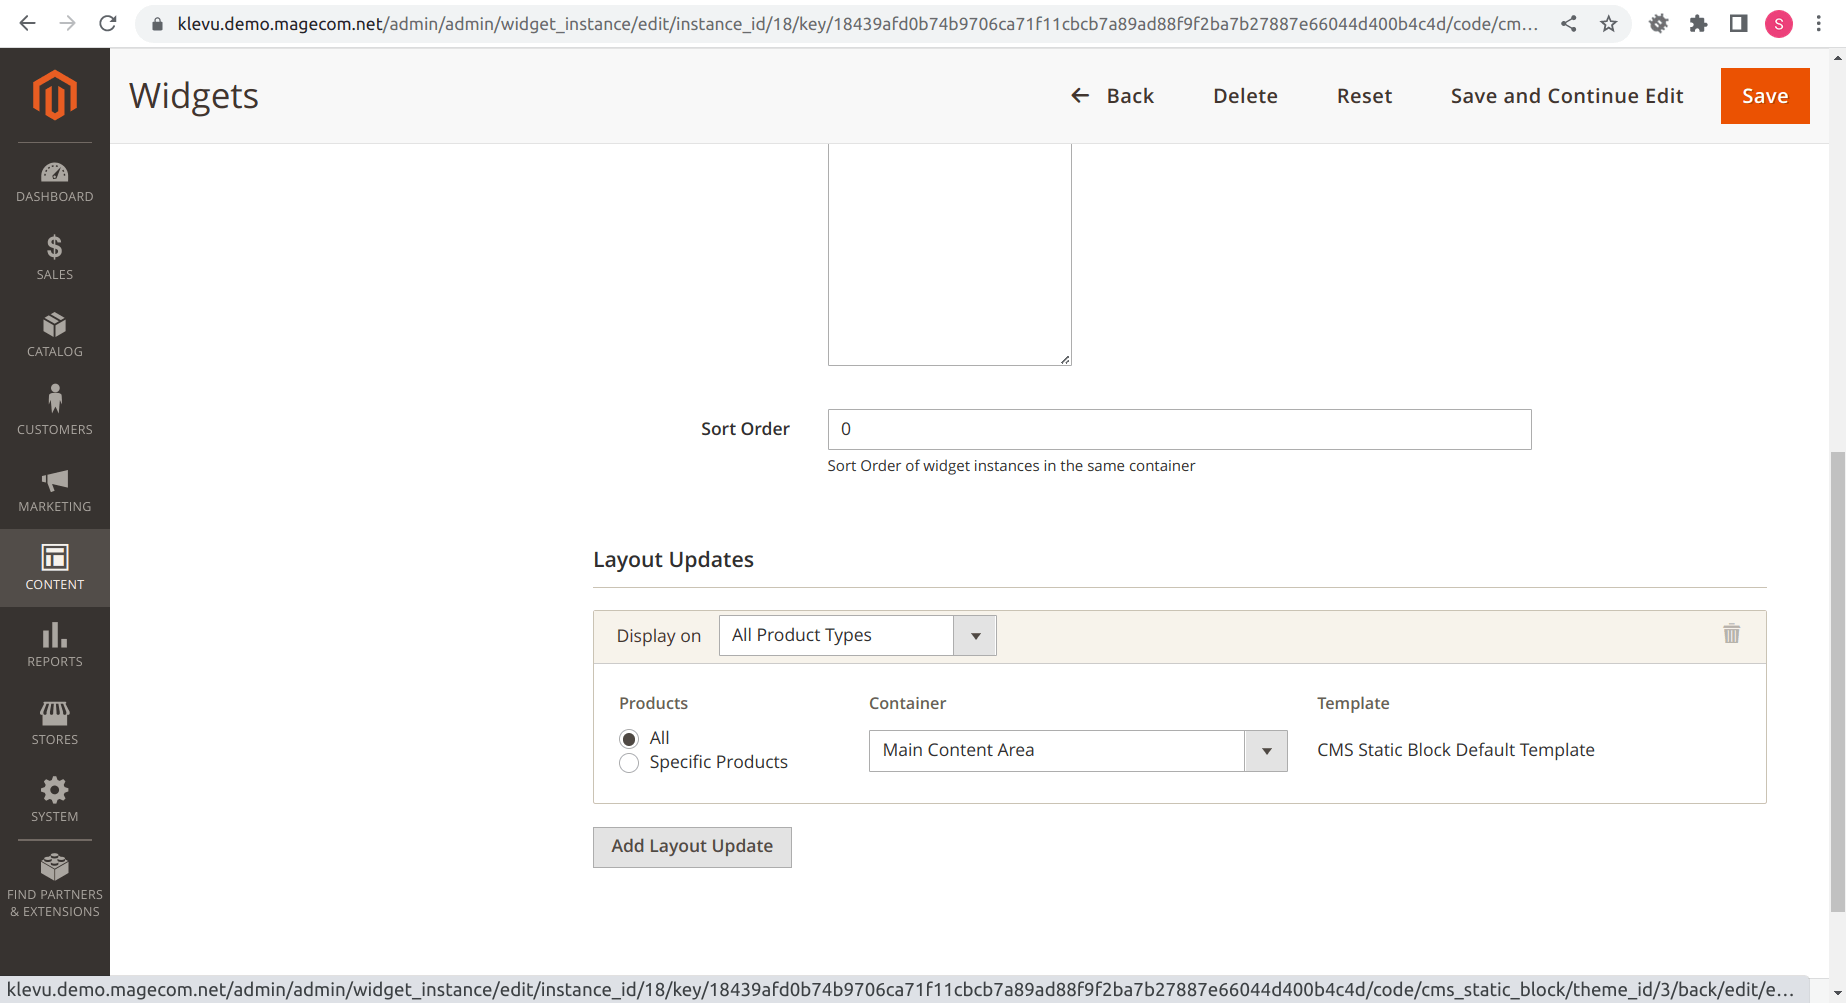Viewport: 1846px width, 1003px height.
Task: Go Back from the widget page
Action: point(1112,96)
